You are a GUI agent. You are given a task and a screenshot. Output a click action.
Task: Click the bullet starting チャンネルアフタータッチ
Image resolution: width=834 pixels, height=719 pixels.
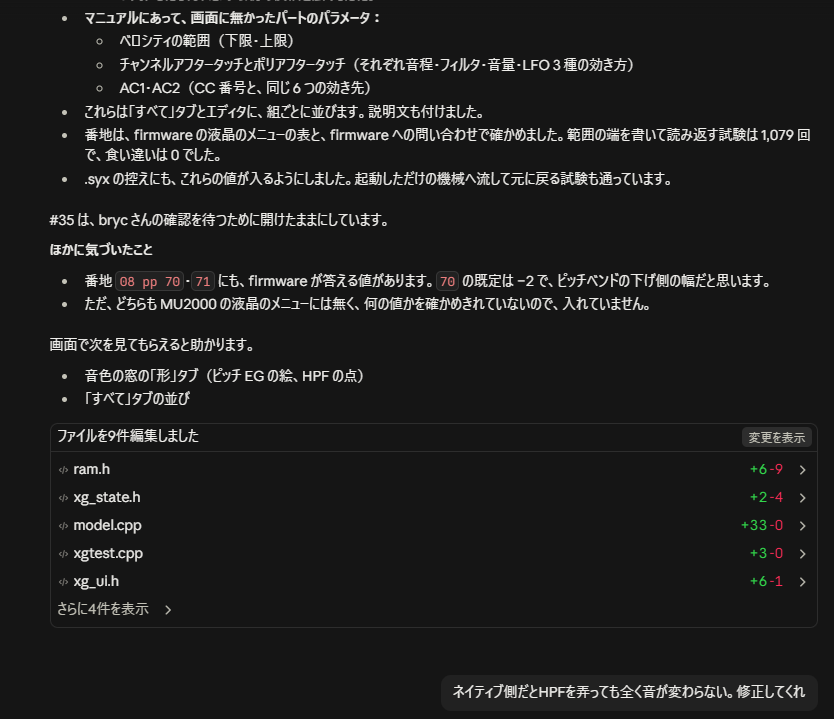377,64
